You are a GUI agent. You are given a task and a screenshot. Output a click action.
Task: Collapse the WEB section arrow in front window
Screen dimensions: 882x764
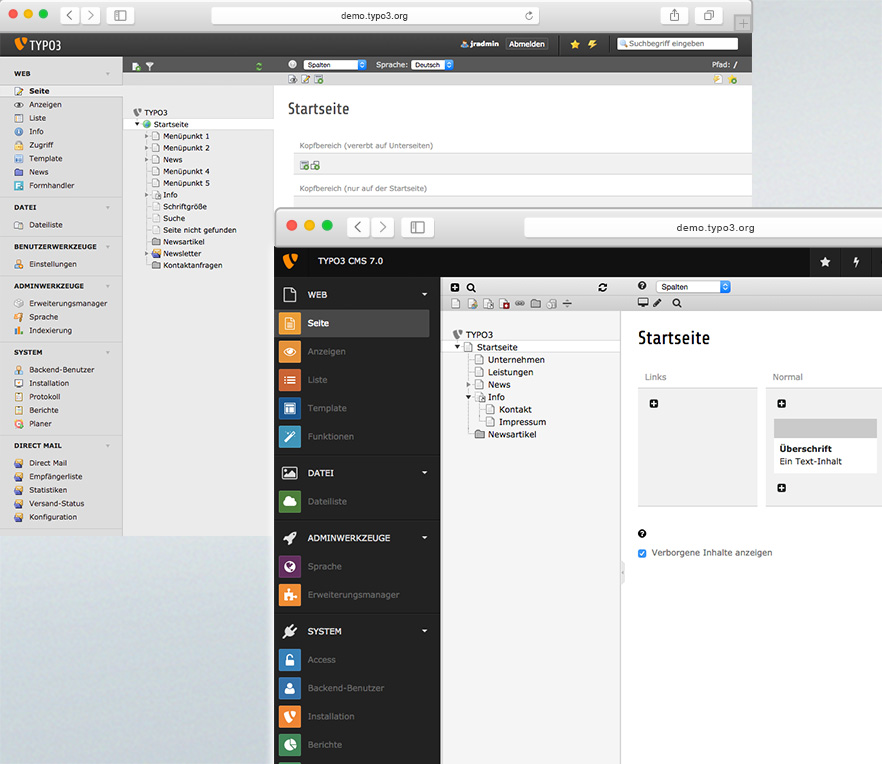tap(425, 294)
